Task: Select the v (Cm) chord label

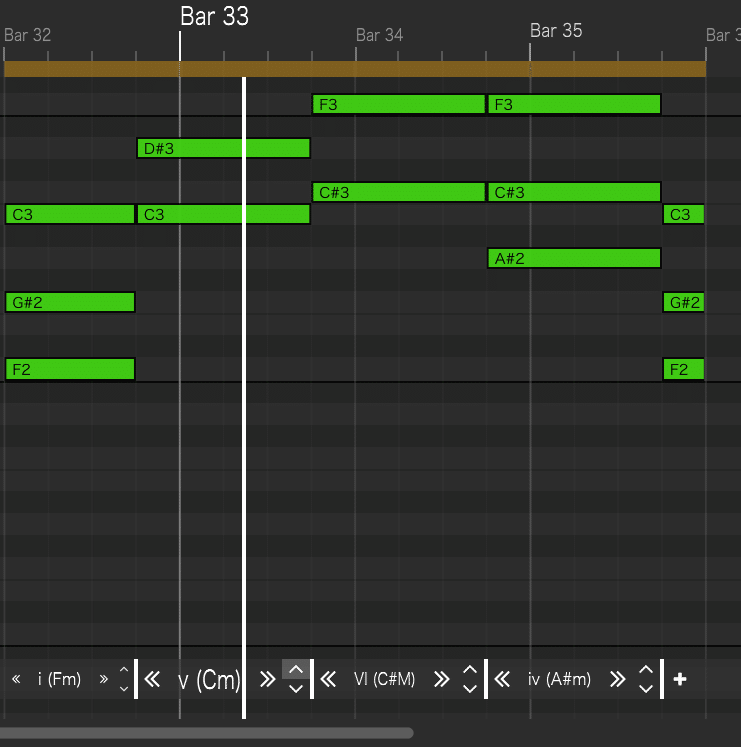Action: click(209, 680)
